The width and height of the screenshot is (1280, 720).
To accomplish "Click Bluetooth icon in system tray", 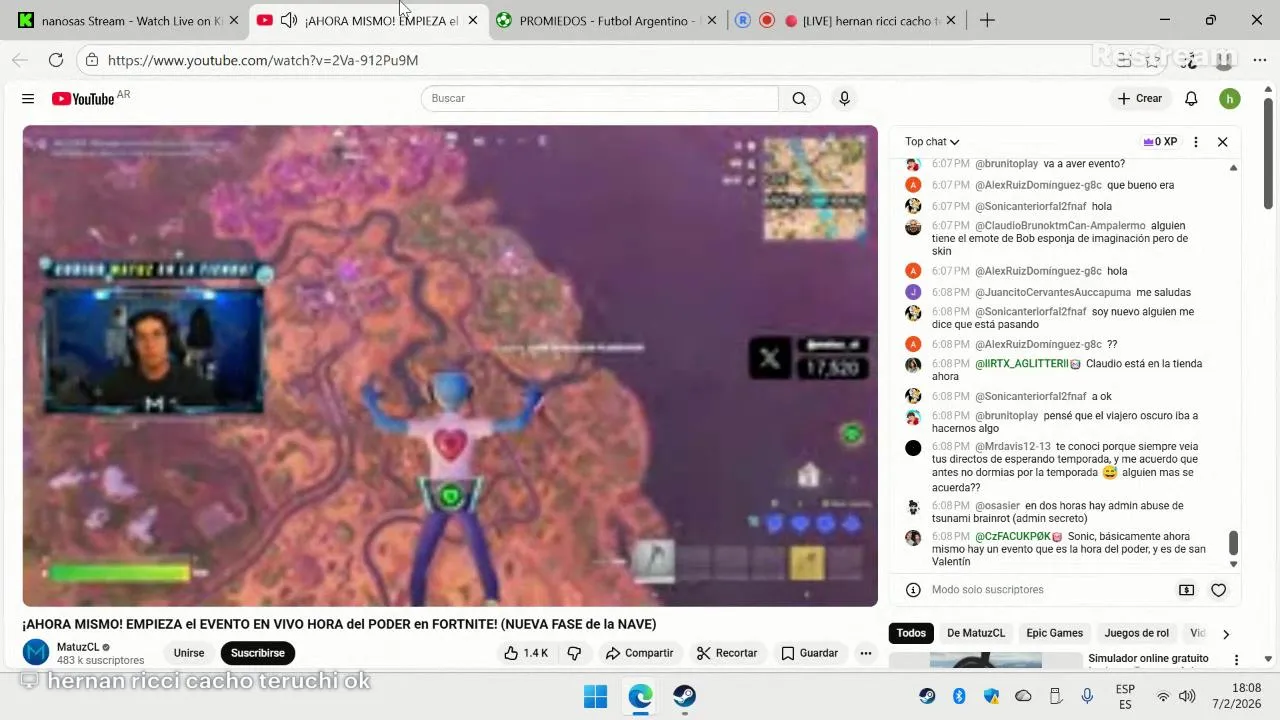I will click(959, 696).
